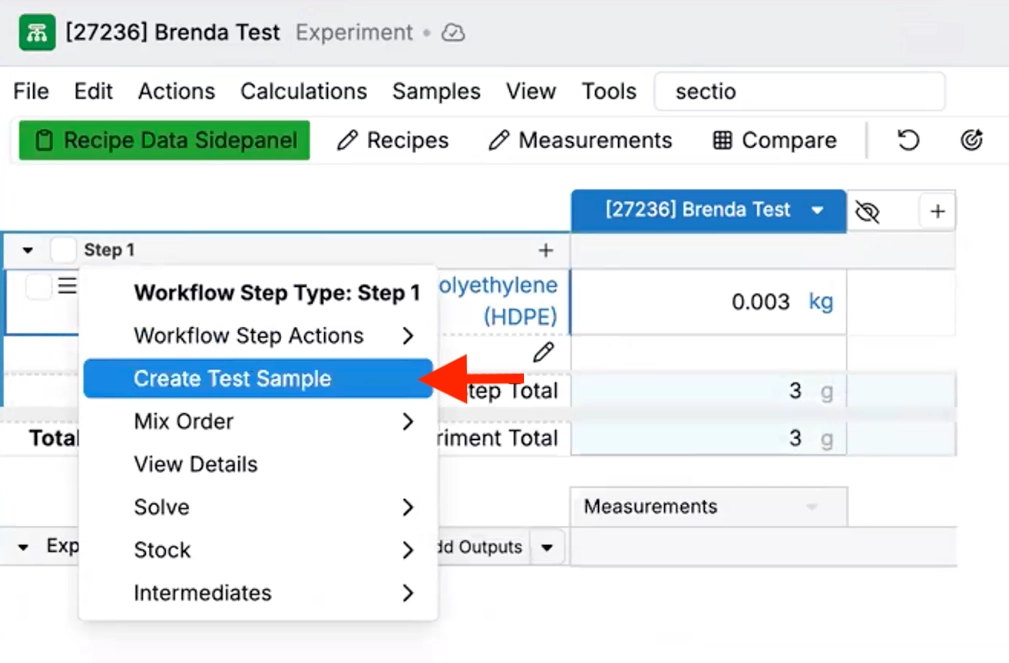Toggle the crossed-eye visibility icon
This screenshot has height=663, width=1009.
click(x=868, y=211)
